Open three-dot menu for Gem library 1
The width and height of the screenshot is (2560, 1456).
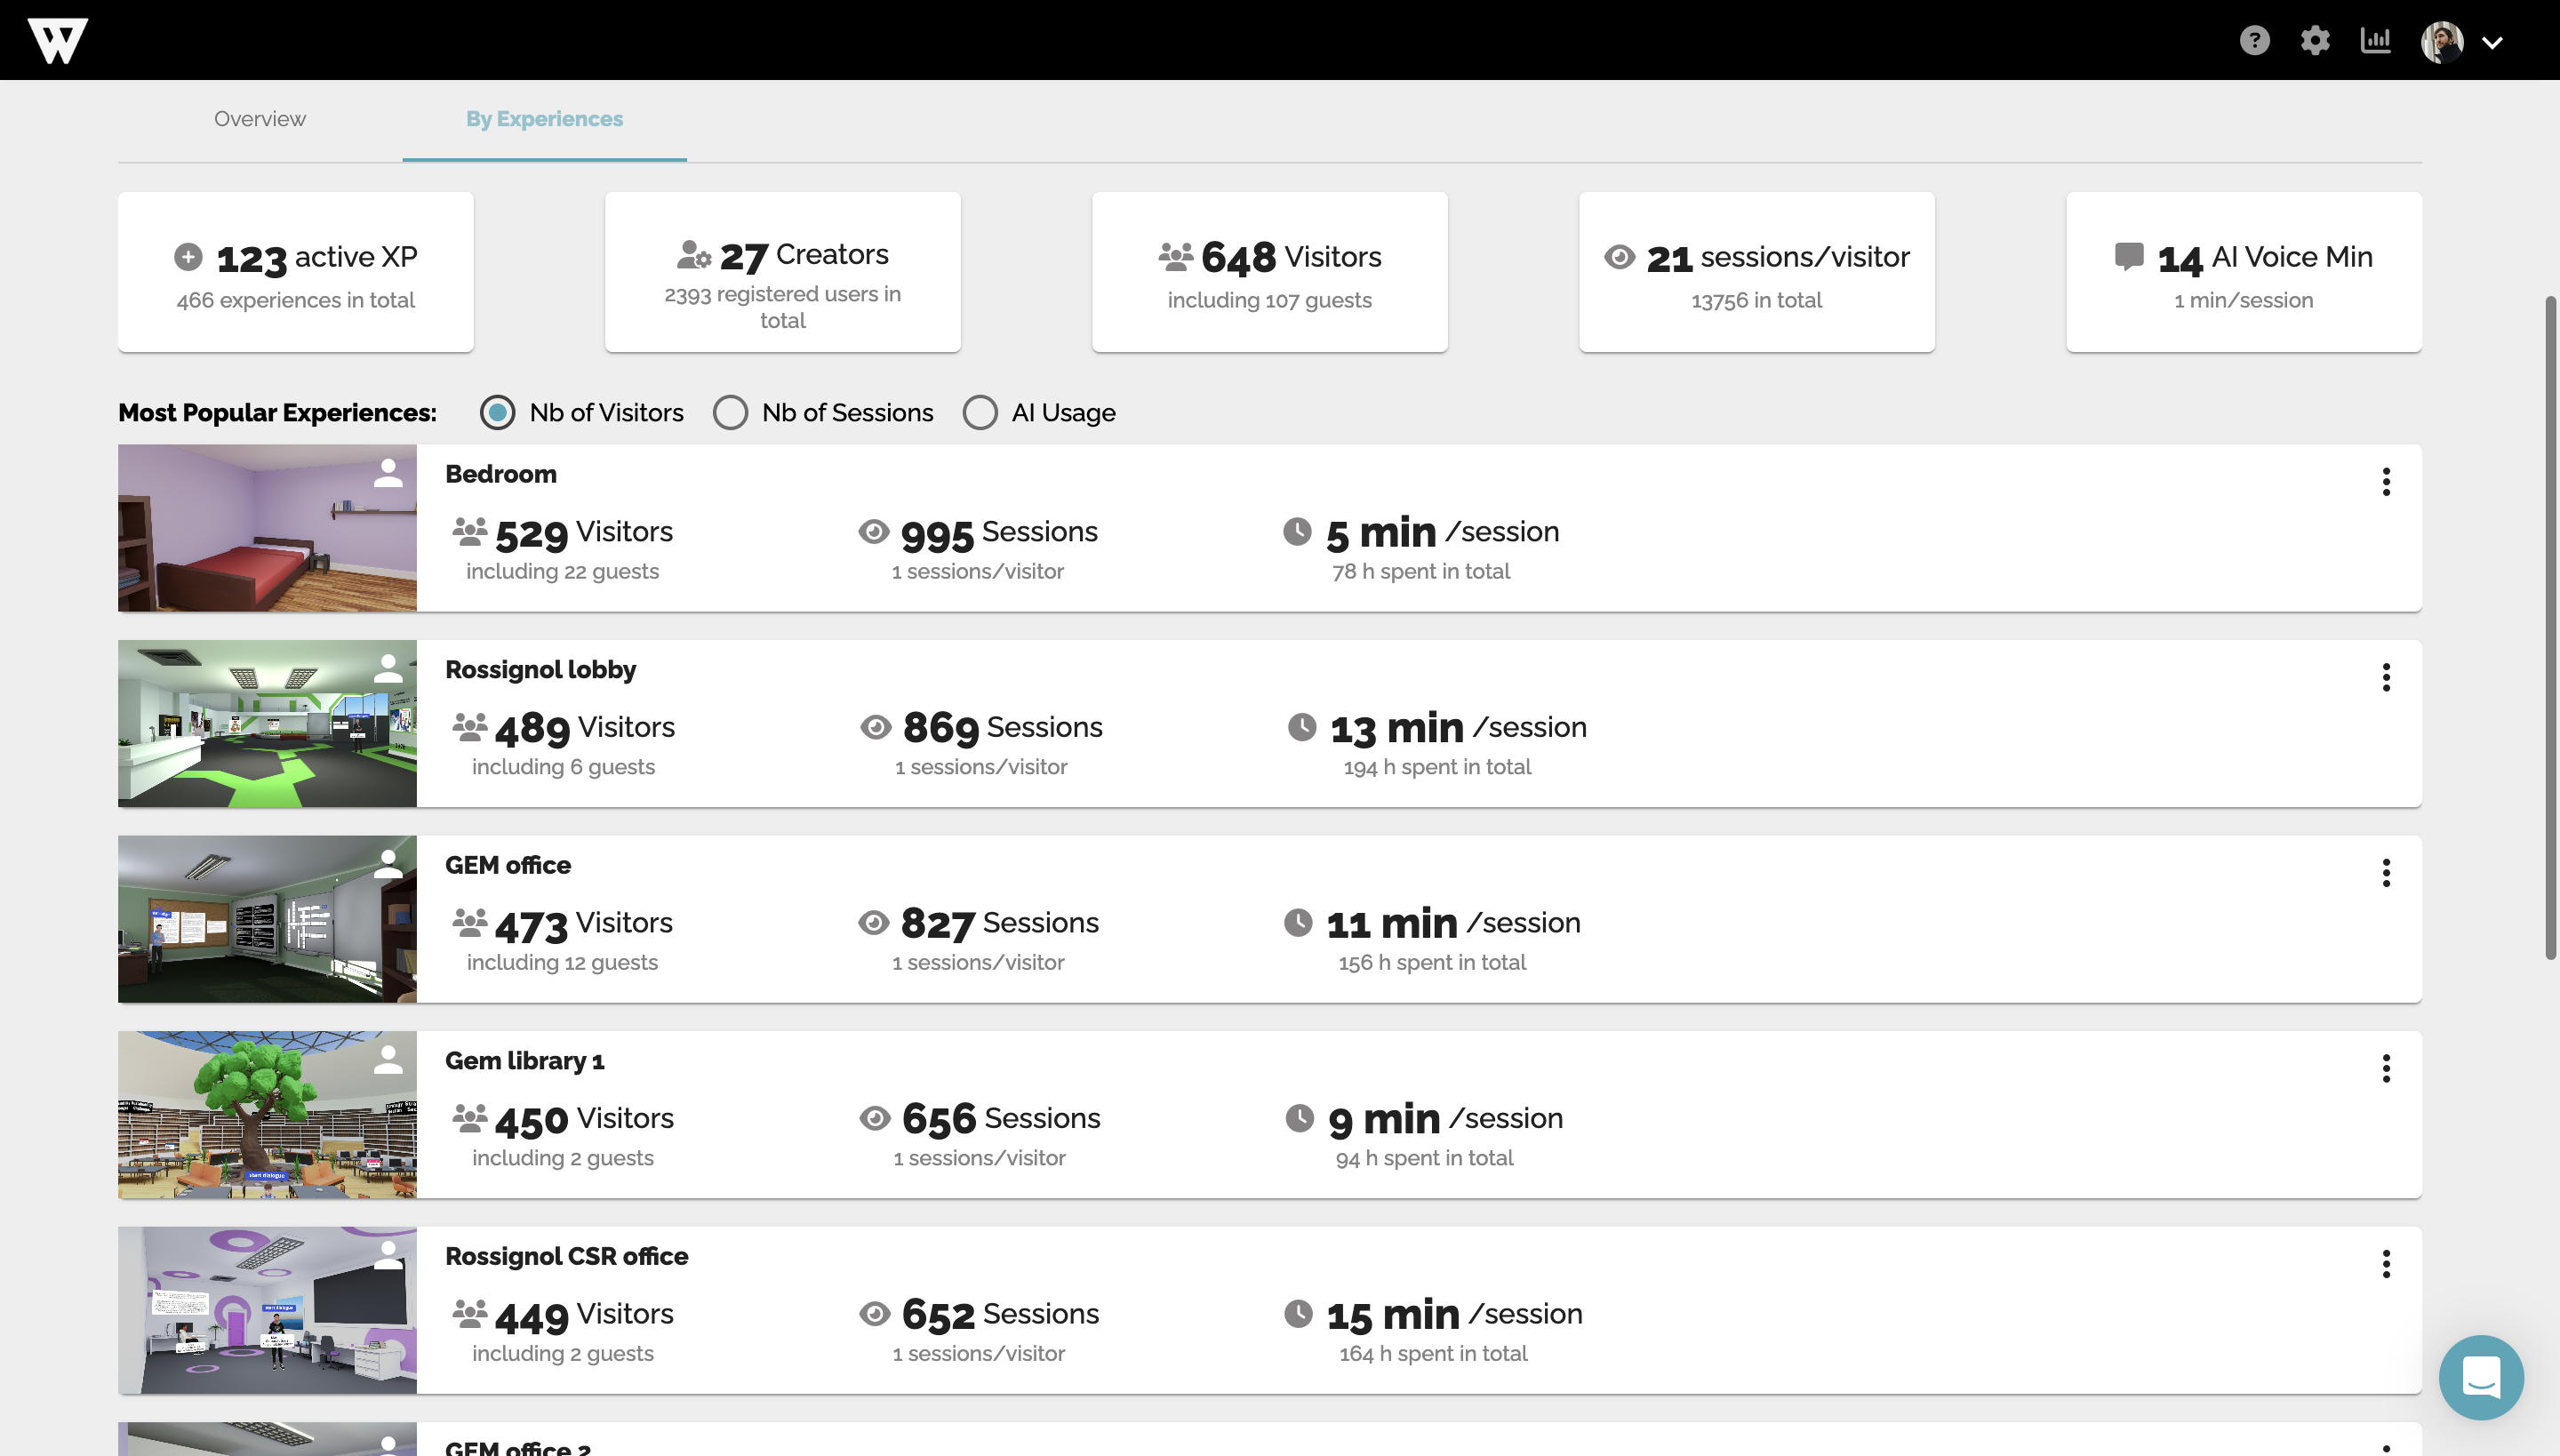pos(2386,1069)
